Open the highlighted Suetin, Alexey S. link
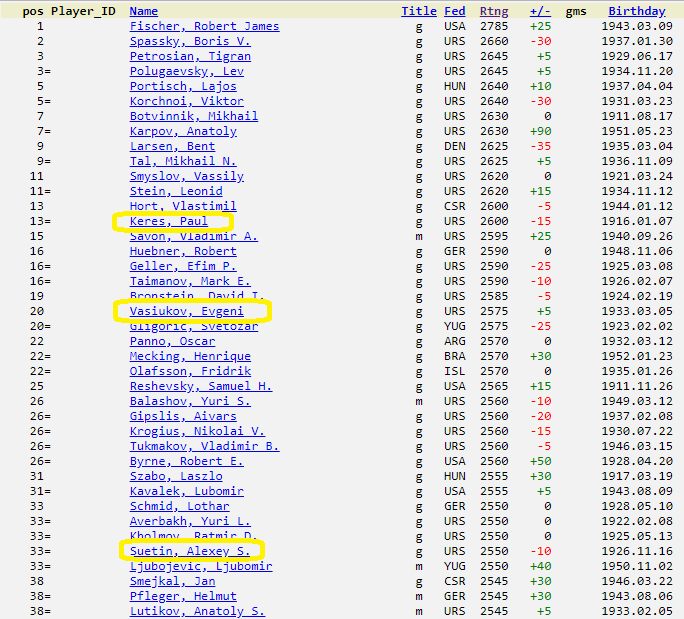The image size is (684, 619). [190, 551]
